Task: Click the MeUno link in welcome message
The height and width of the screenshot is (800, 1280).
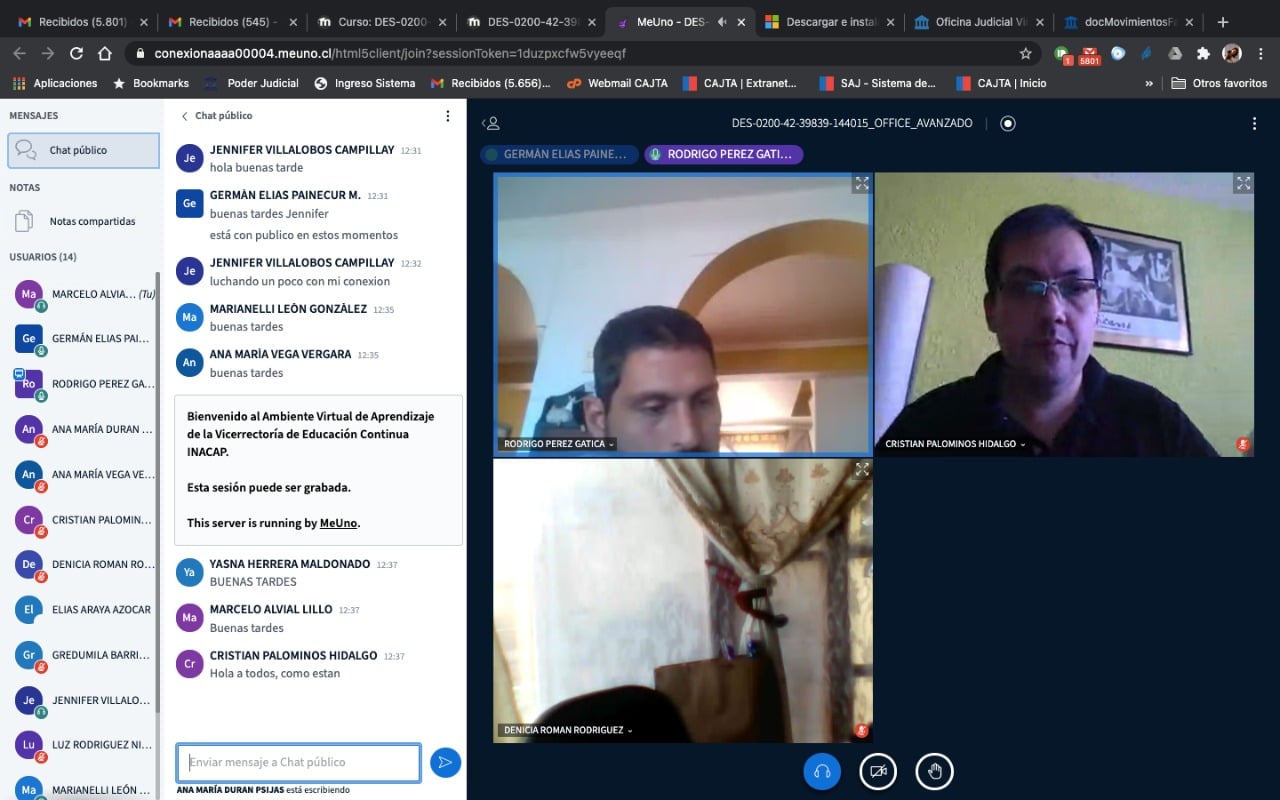Action: coord(338,523)
